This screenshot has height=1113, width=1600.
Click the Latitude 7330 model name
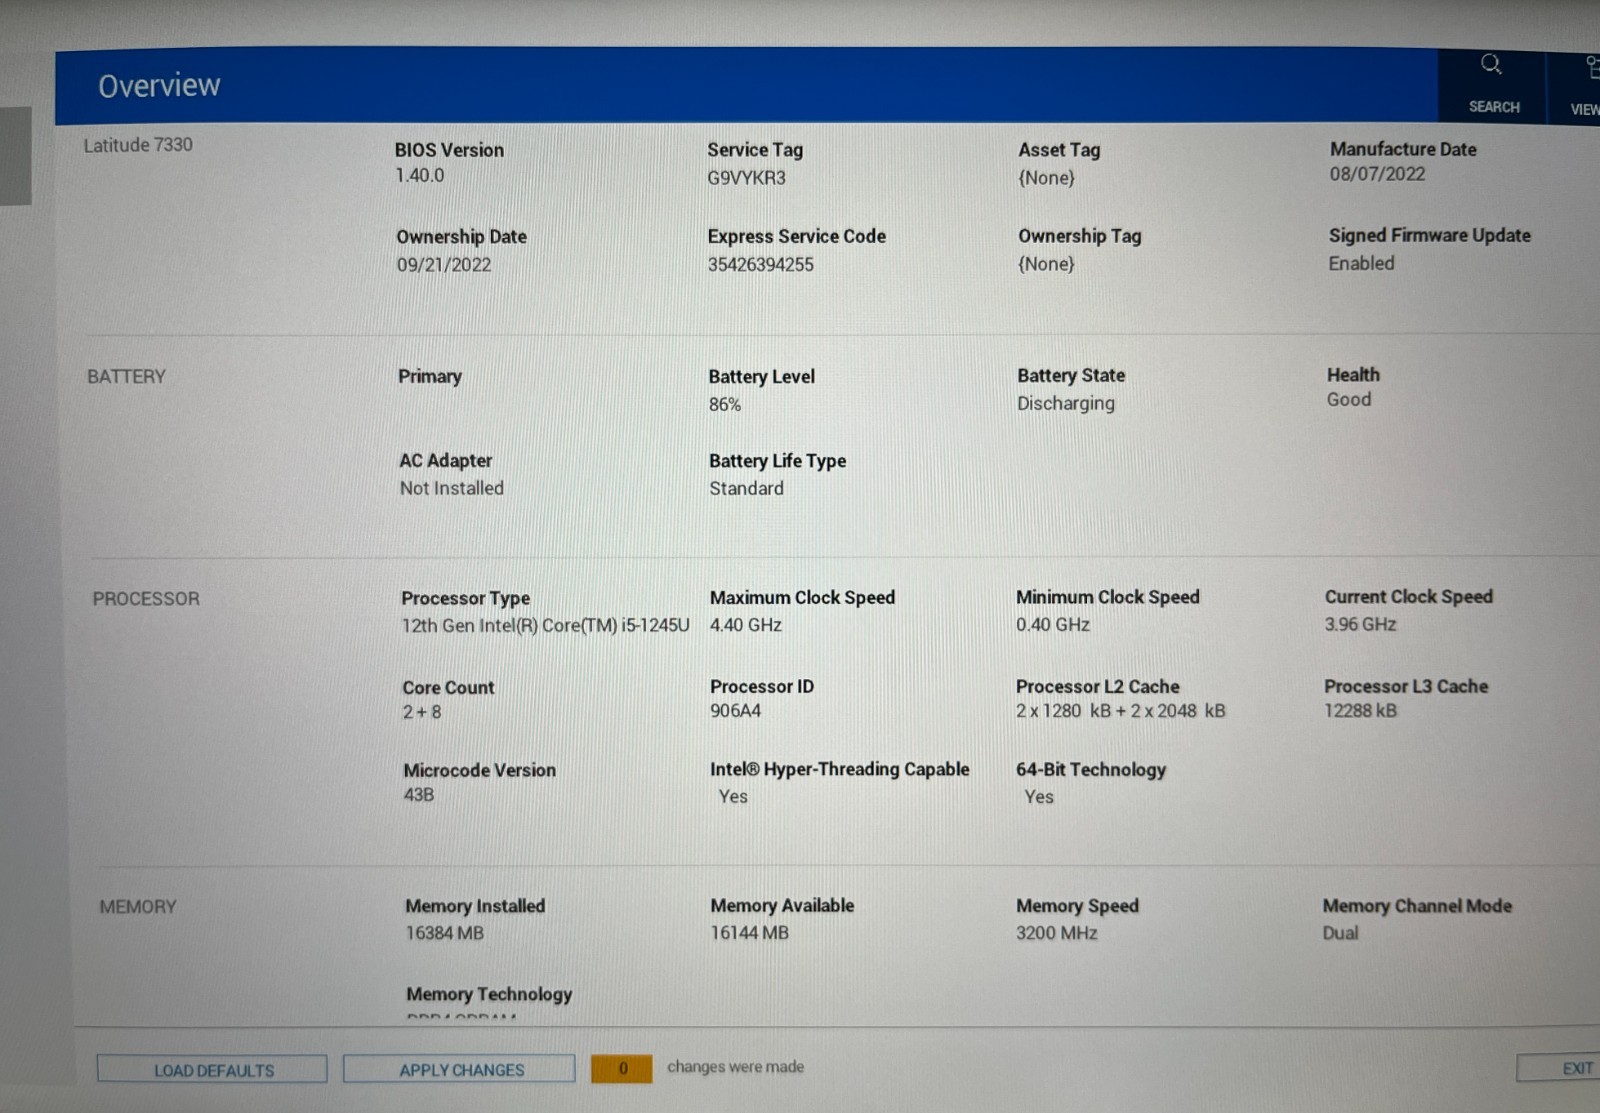coord(138,145)
